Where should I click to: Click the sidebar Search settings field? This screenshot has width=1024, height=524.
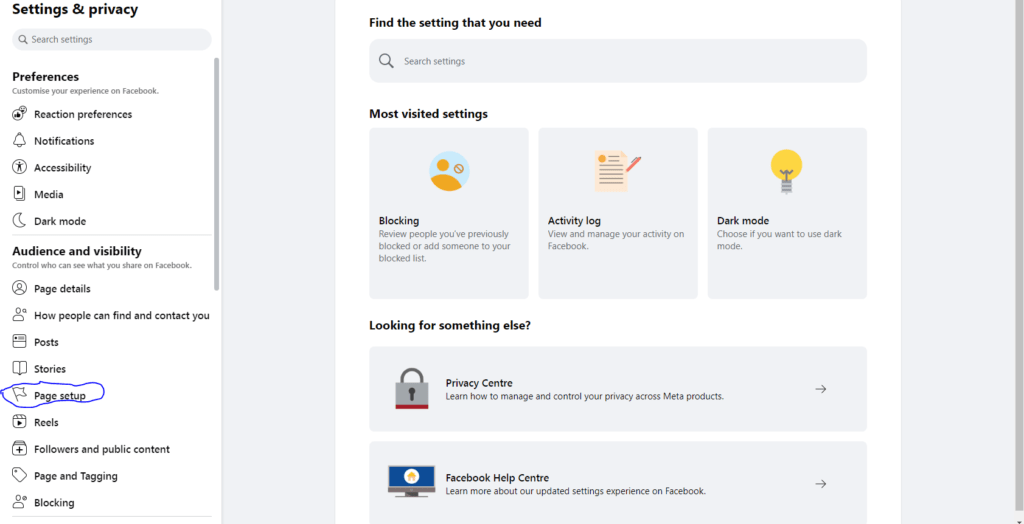pyautogui.click(x=112, y=39)
